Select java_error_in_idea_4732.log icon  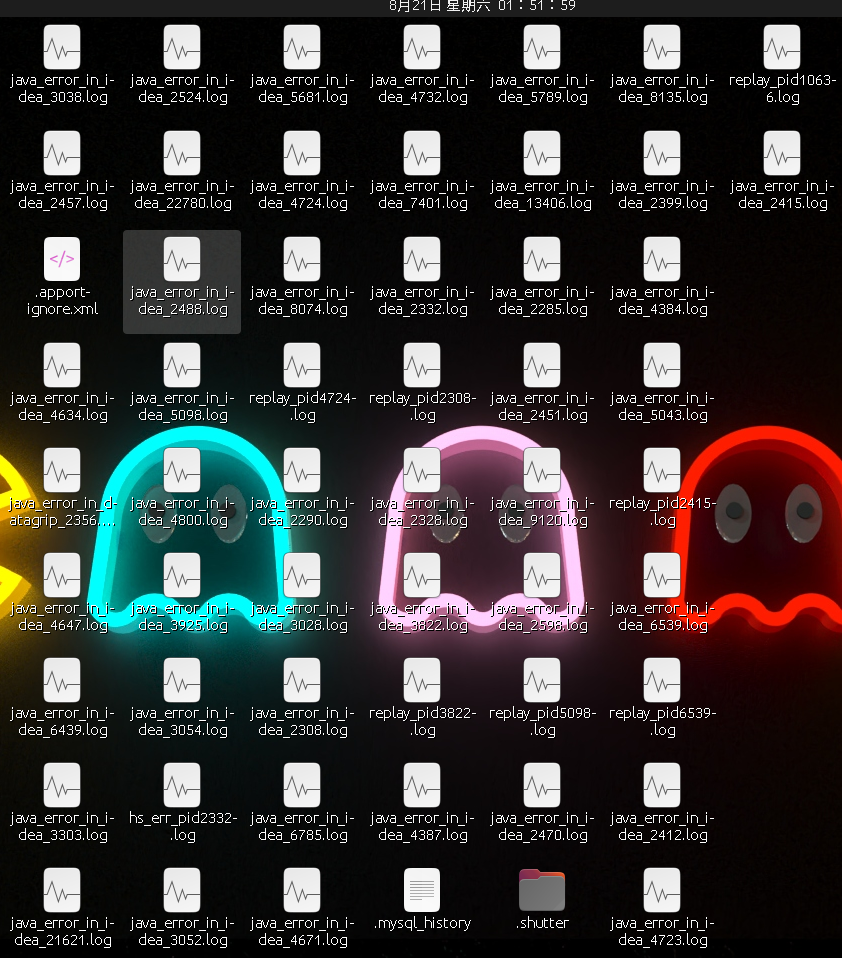coord(422,47)
